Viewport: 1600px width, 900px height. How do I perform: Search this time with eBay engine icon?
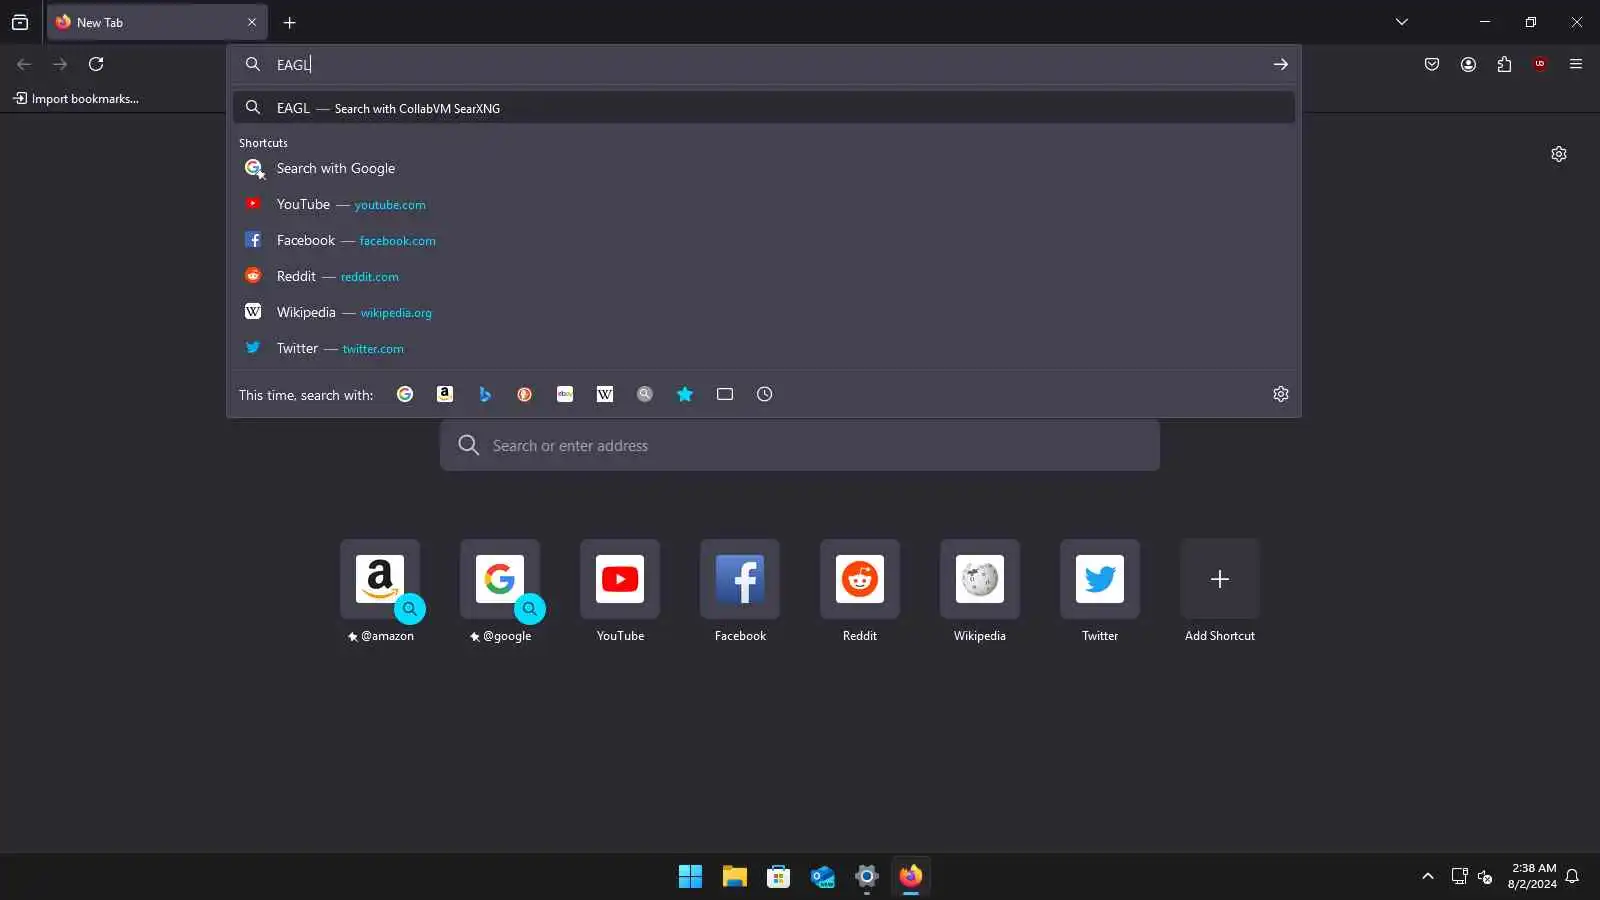(x=565, y=394)
